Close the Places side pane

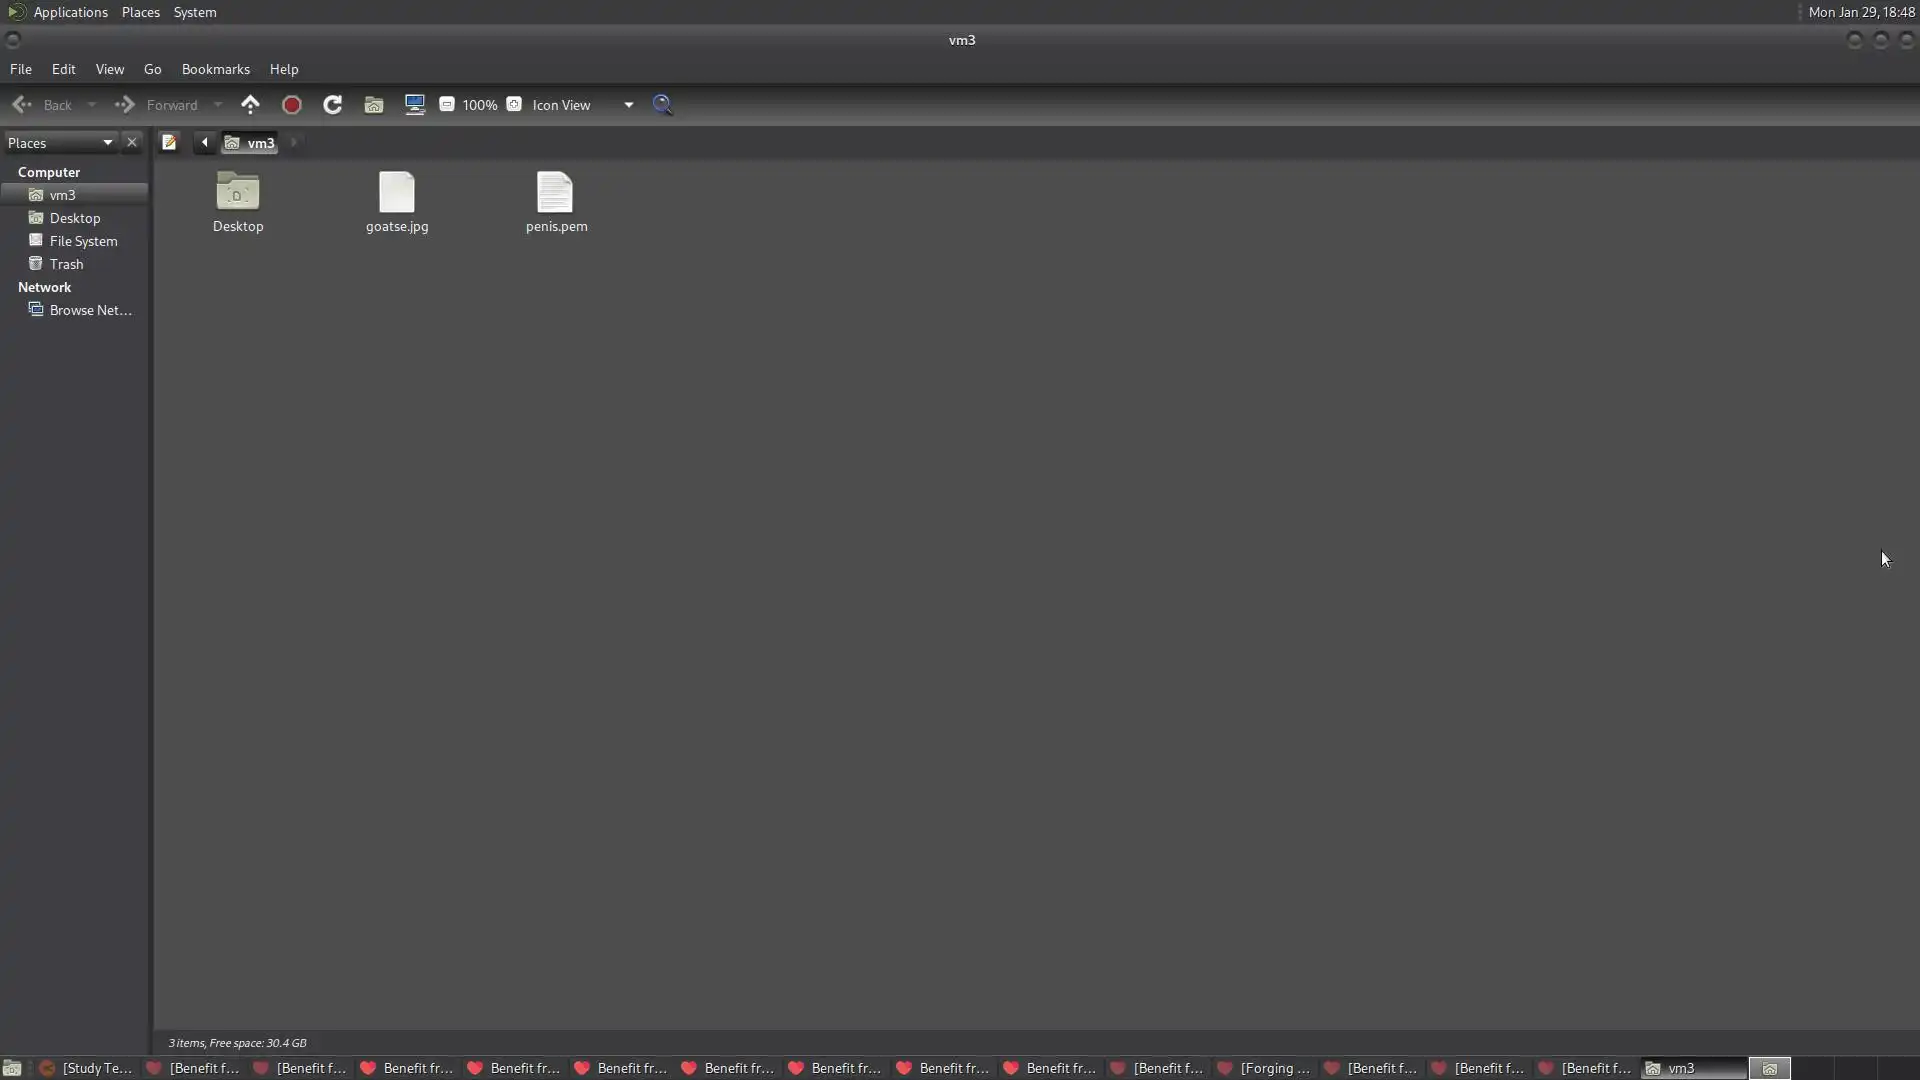[x=131, y=142]
